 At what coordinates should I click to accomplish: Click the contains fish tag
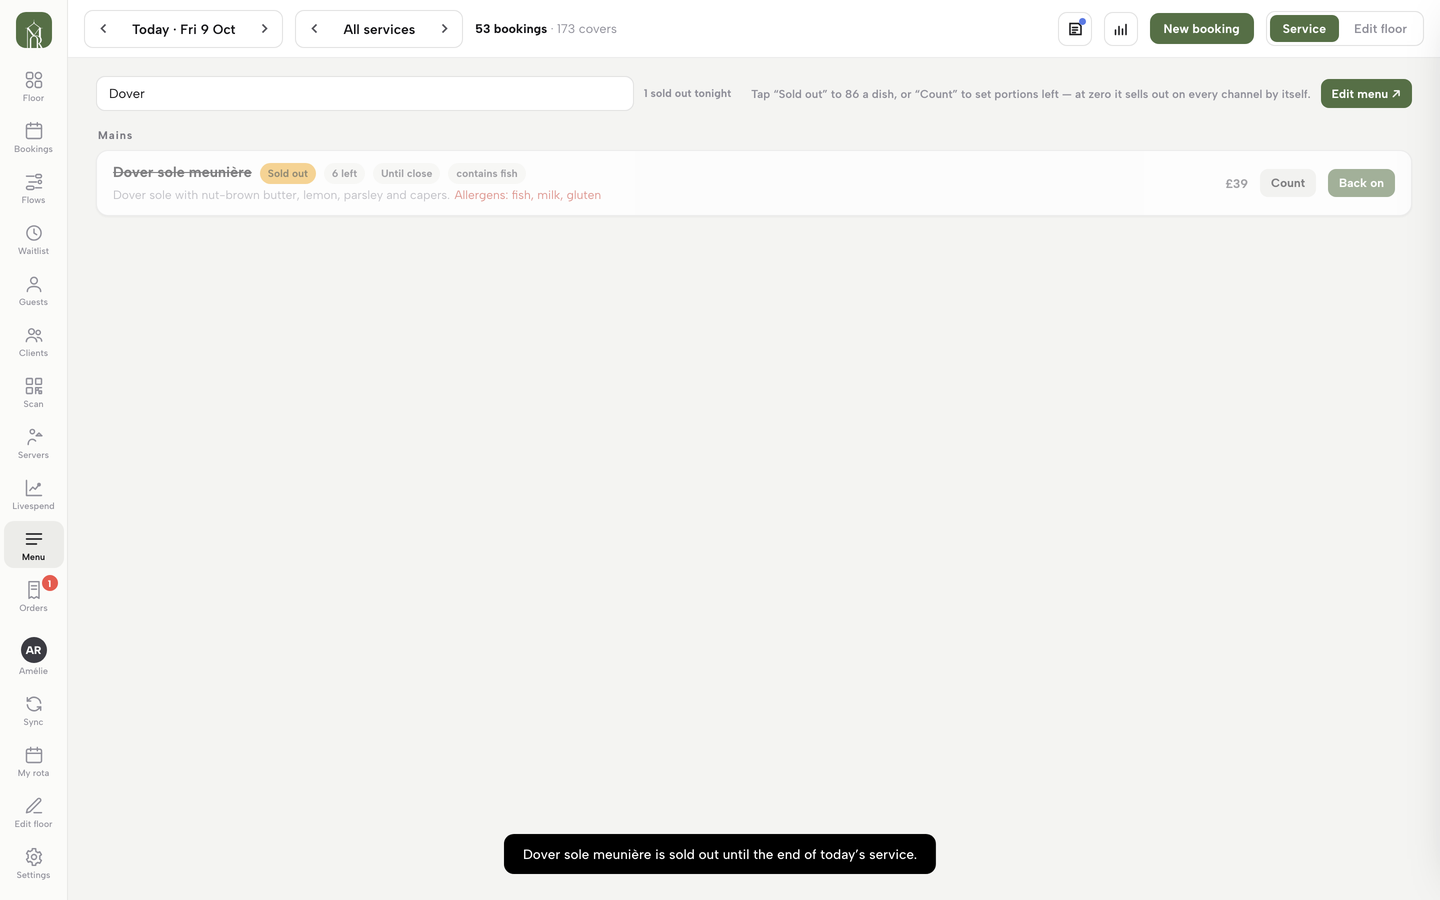tap(487, 174)
